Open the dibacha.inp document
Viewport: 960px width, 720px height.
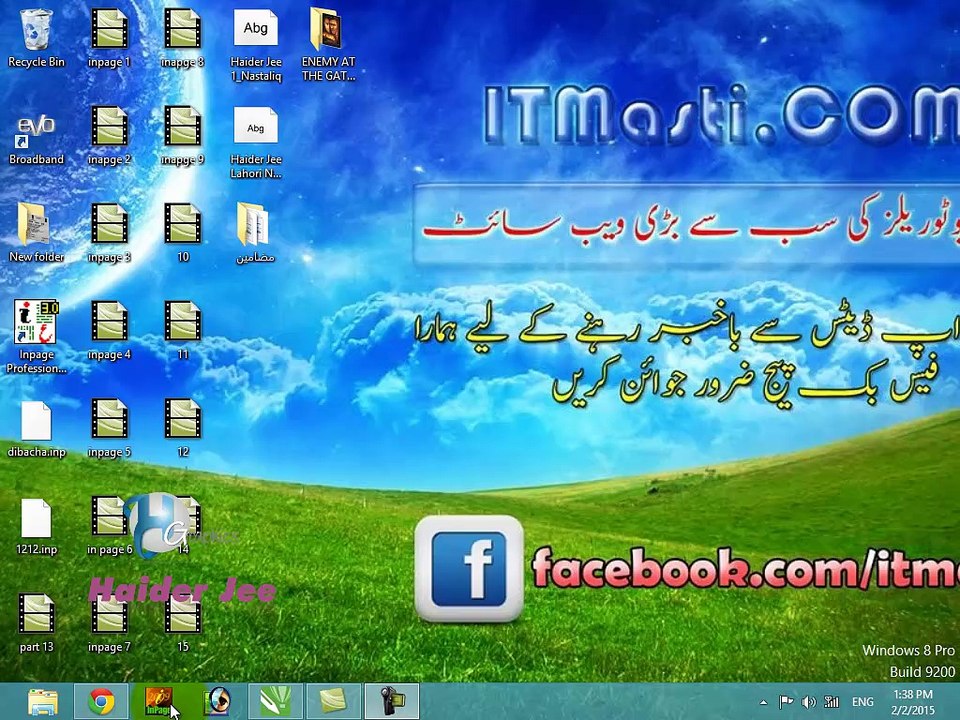[36, 429]
